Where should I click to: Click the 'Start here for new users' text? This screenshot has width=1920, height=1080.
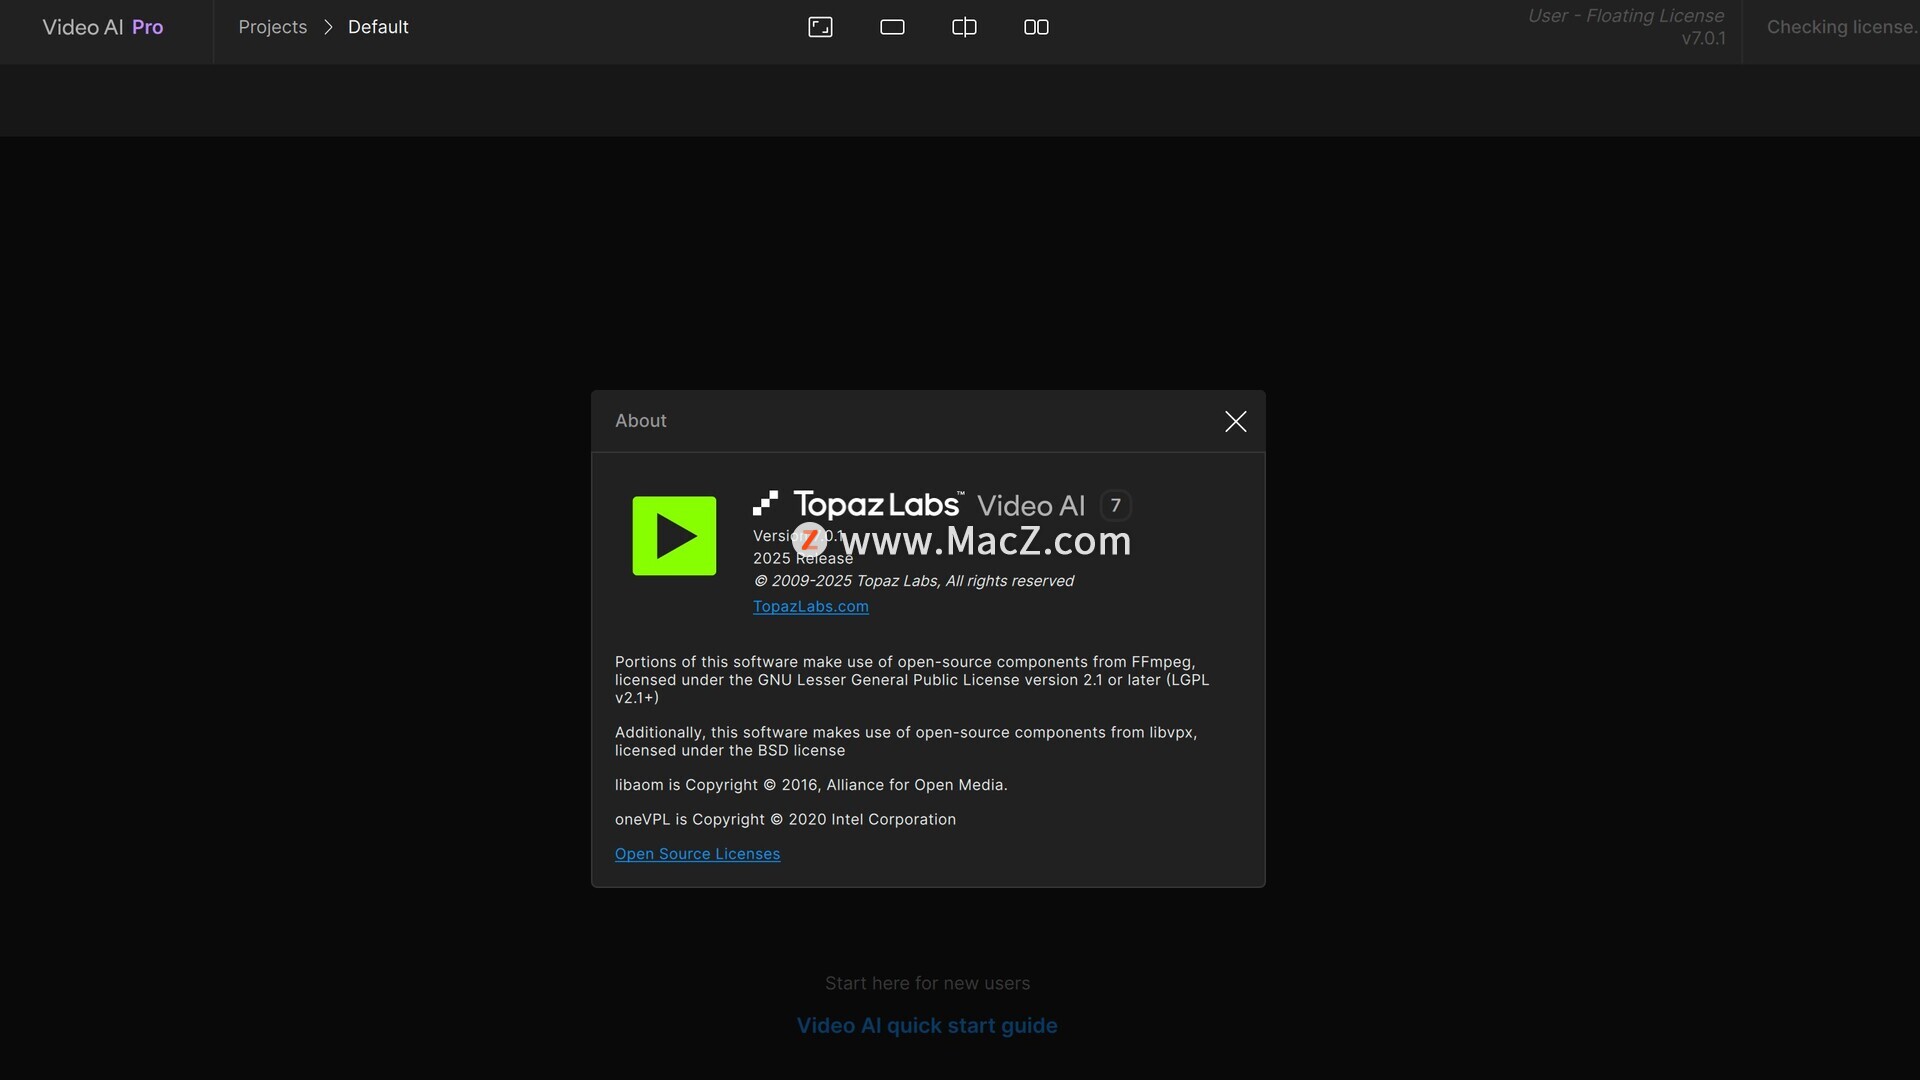[927, 984]
